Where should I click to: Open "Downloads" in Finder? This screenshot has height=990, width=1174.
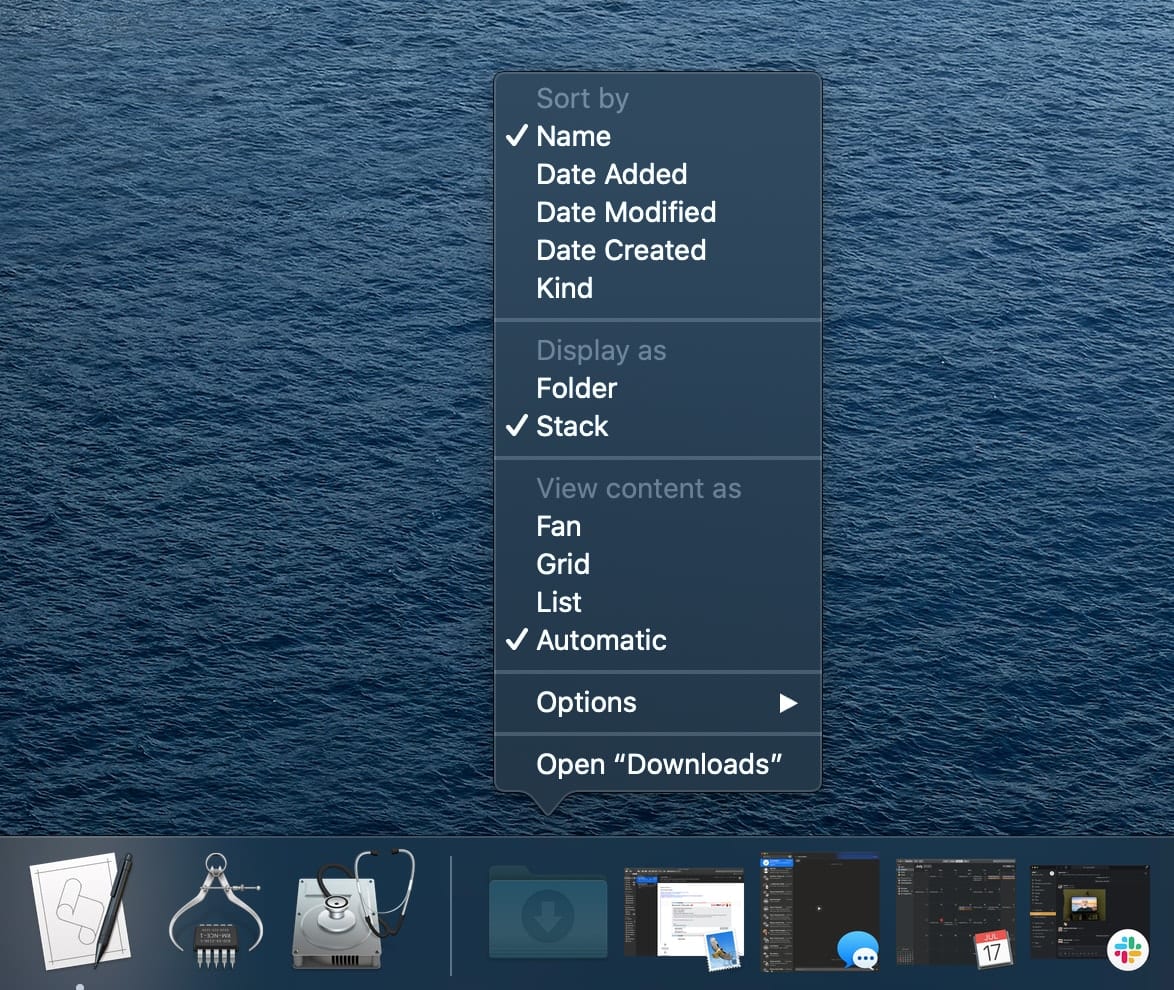(658, 764)
